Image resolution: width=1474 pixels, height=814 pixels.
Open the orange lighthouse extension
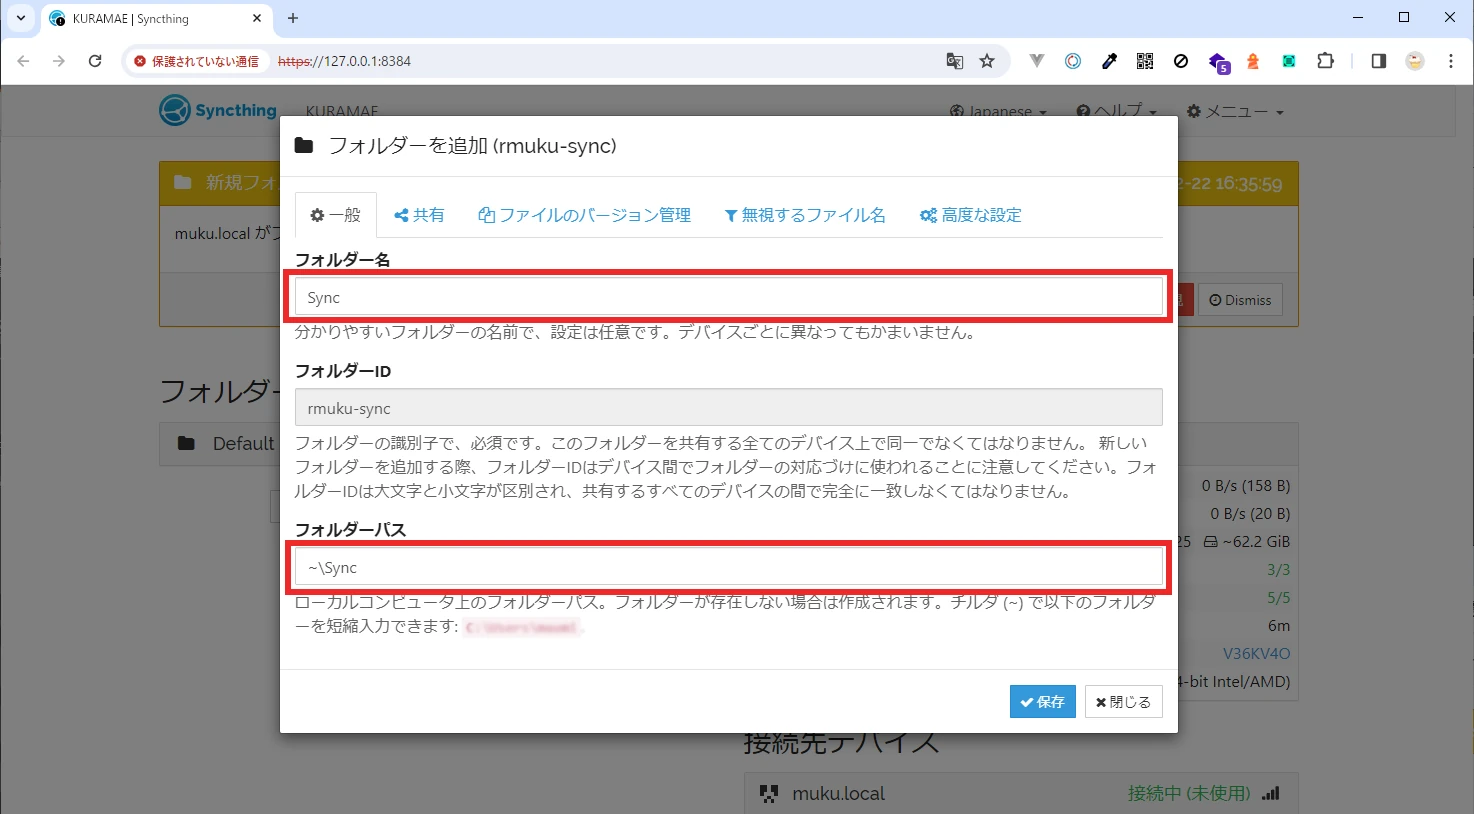pos(1253,61)
